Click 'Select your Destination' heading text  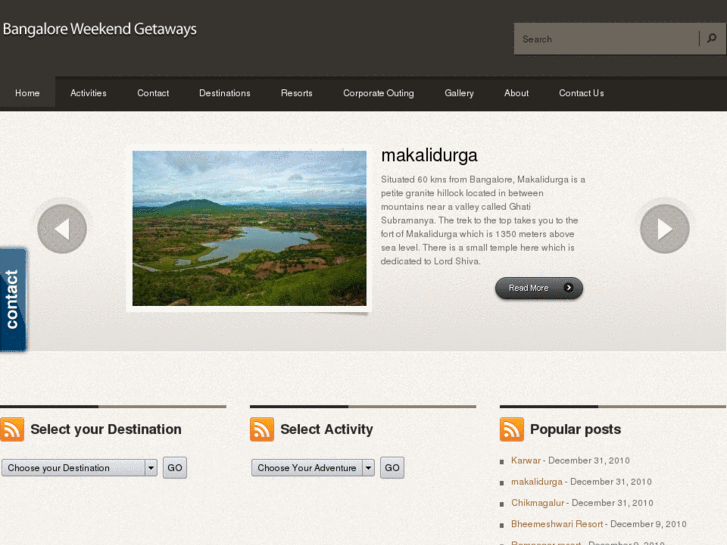[106, 429]
